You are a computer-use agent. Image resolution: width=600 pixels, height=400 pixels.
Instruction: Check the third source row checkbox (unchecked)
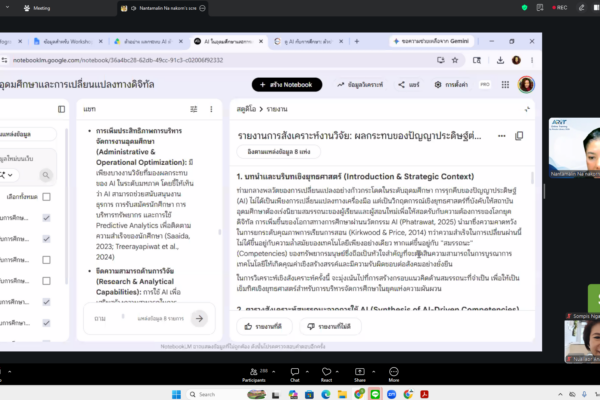tap(46, 260)
